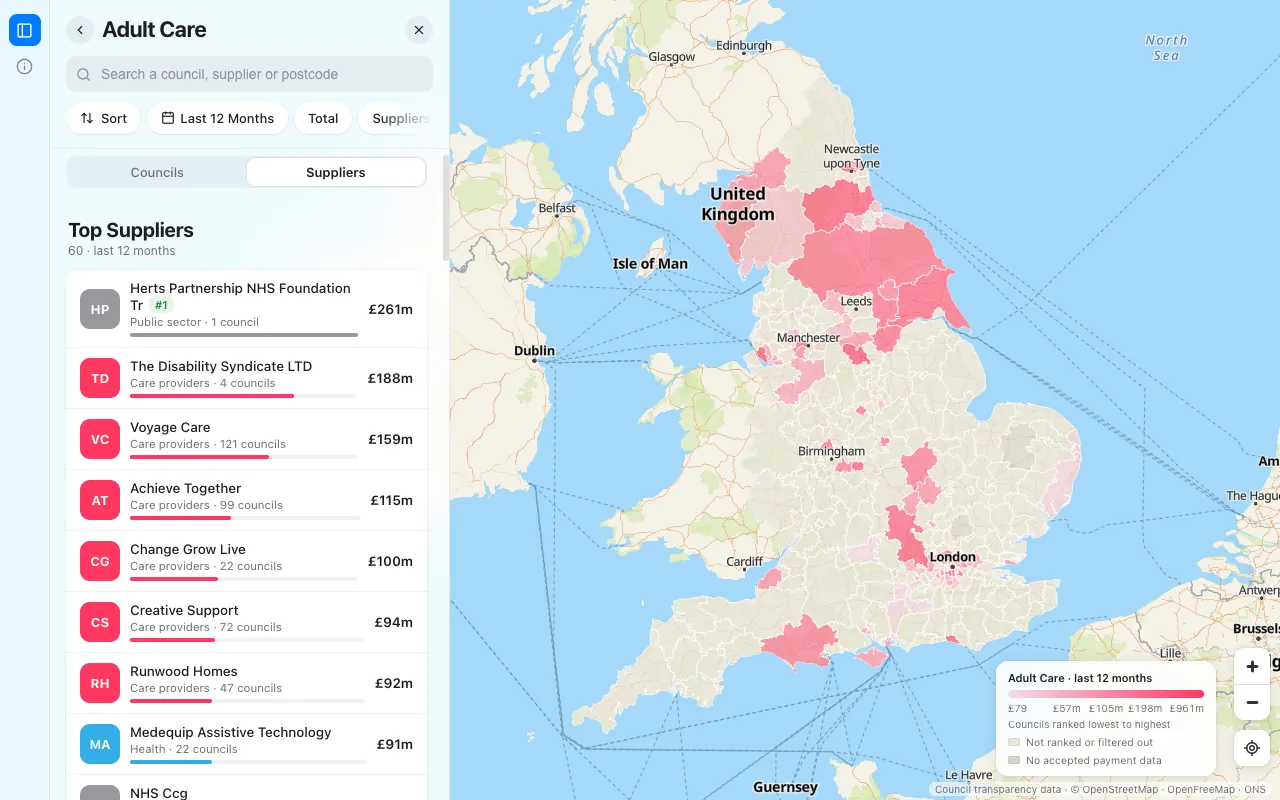
Task: Open Herts Partnership NHS Foundation Tr supplier
Action: pyautogui.click(x=247, y=309)
